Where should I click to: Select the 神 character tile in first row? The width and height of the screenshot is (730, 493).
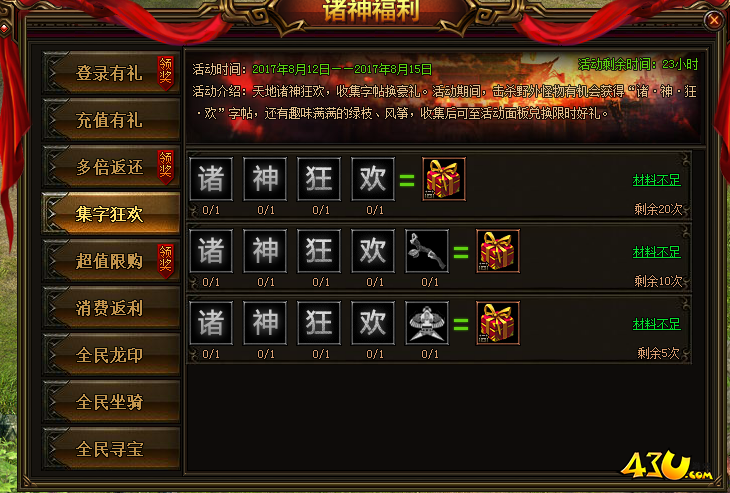point(265,179)
